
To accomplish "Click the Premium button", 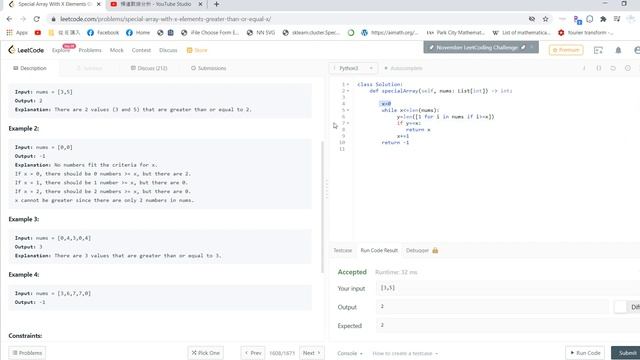I will tap(566, 50).
